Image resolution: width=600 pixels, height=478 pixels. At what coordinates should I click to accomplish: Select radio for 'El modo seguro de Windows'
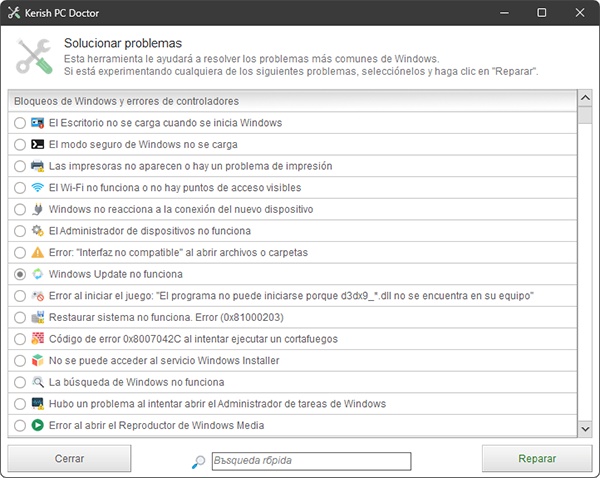pyautogui.click(x=20, y=145)
